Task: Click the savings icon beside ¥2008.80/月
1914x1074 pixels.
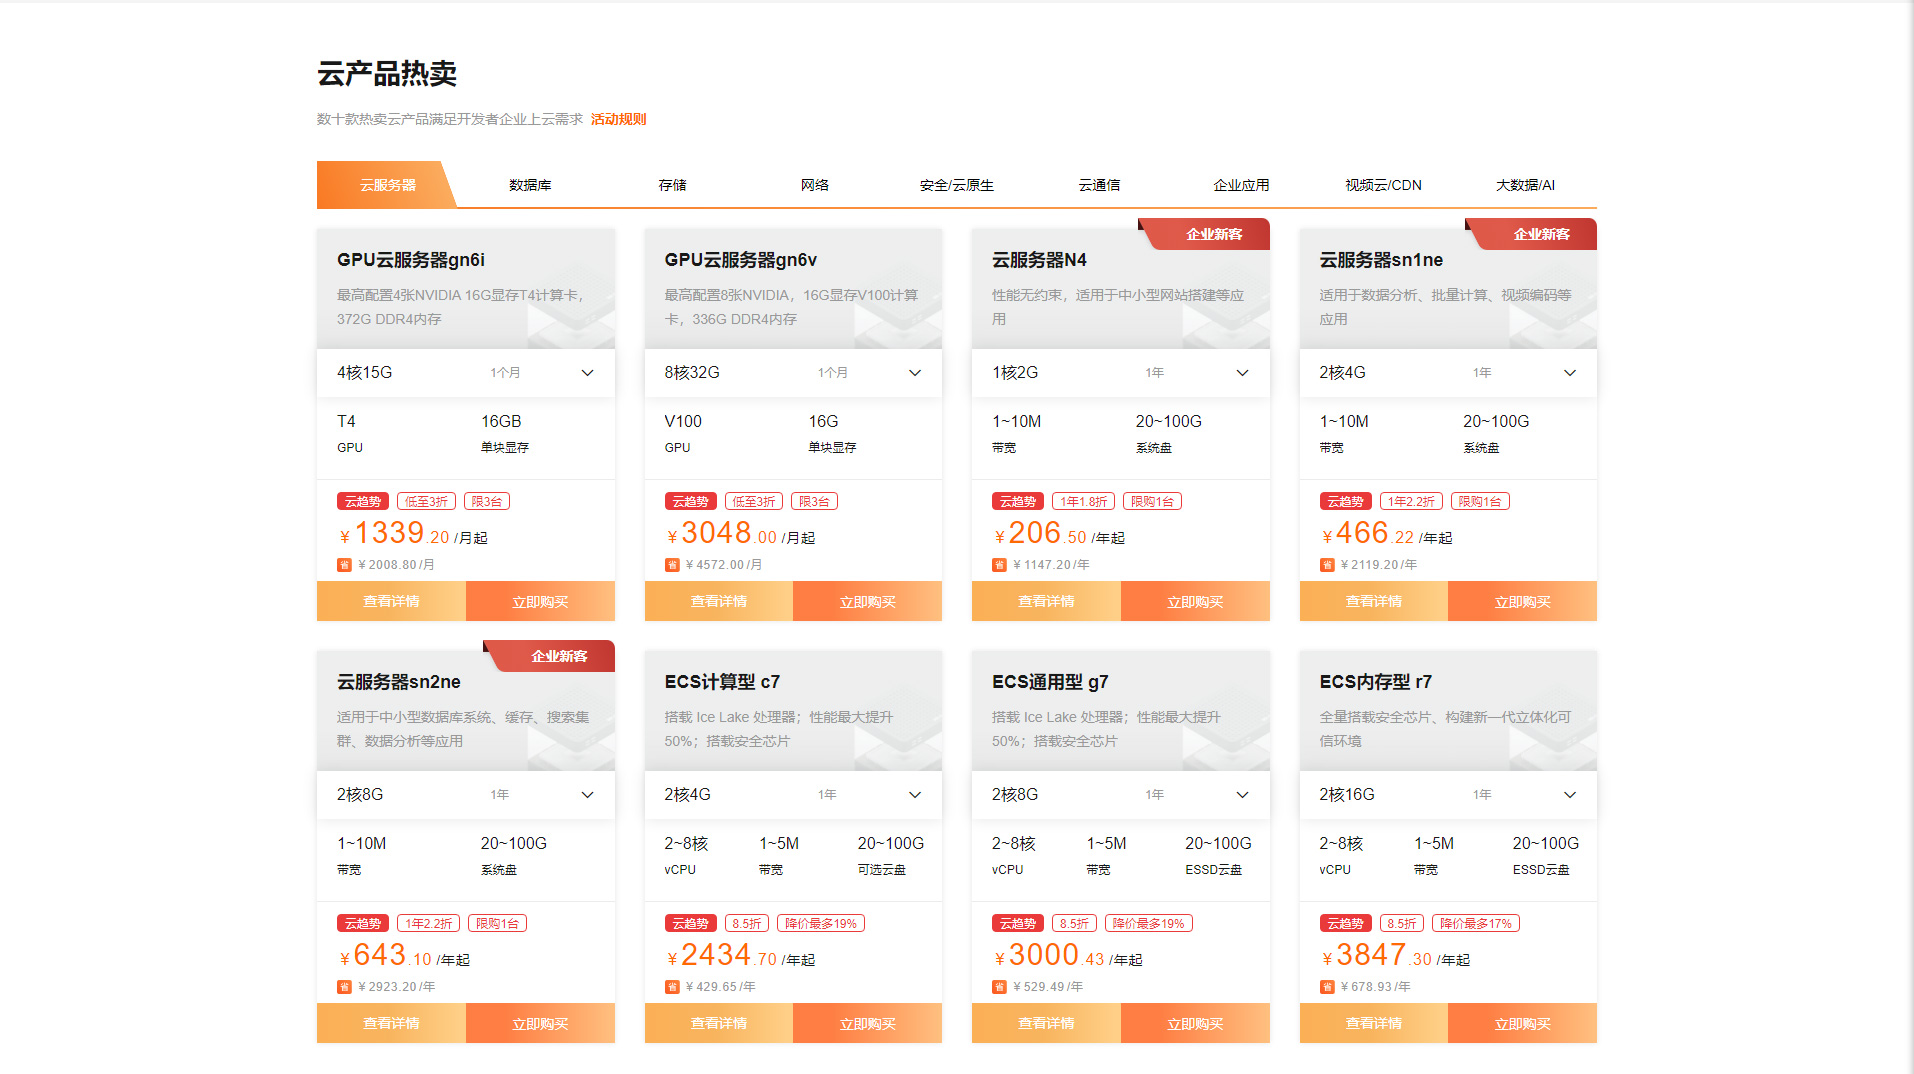Action: coord(344,565)
